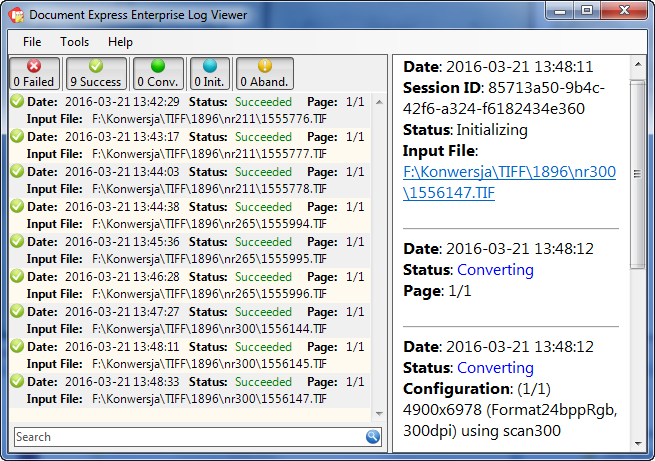Click the green check icon for 13:48:11 entry
This screenshot has width=655, height=461.
tap(17, 346)
